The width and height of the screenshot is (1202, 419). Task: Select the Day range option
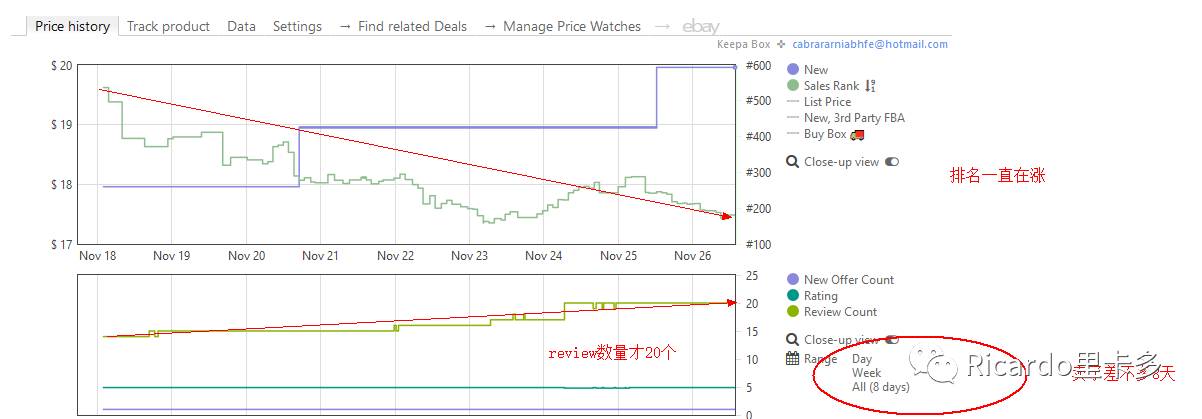(x=862, y=359)
